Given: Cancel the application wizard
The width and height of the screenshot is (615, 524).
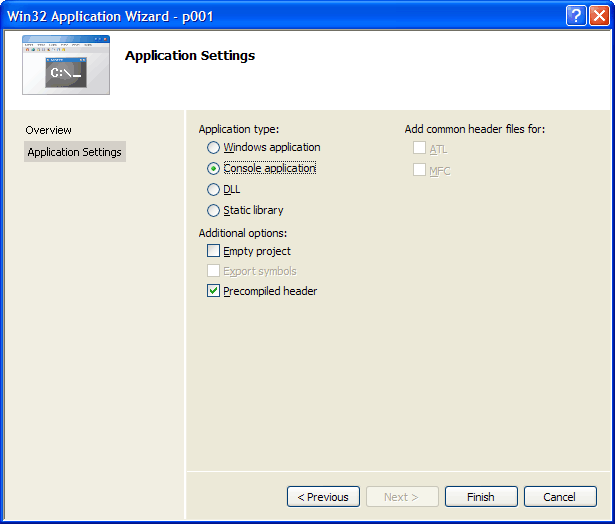Looking at the screenshot, I should point(559,497).
